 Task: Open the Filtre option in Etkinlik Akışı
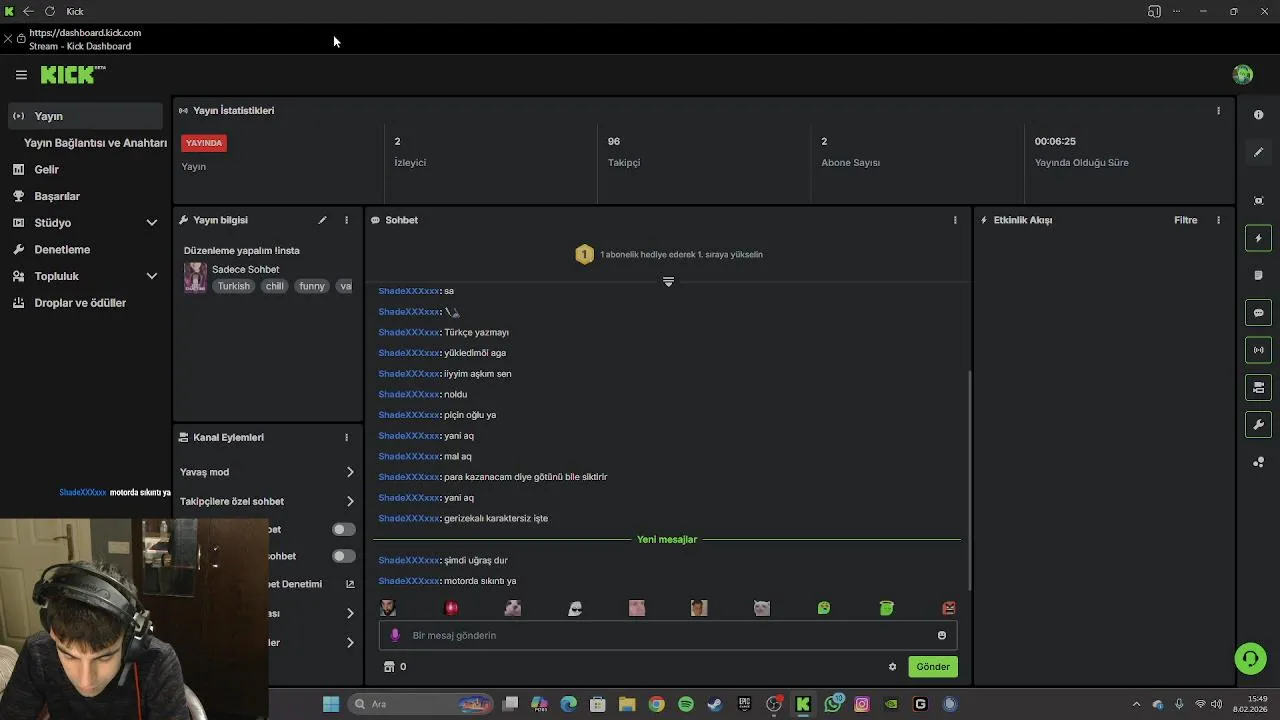(x=1186, y=220)
